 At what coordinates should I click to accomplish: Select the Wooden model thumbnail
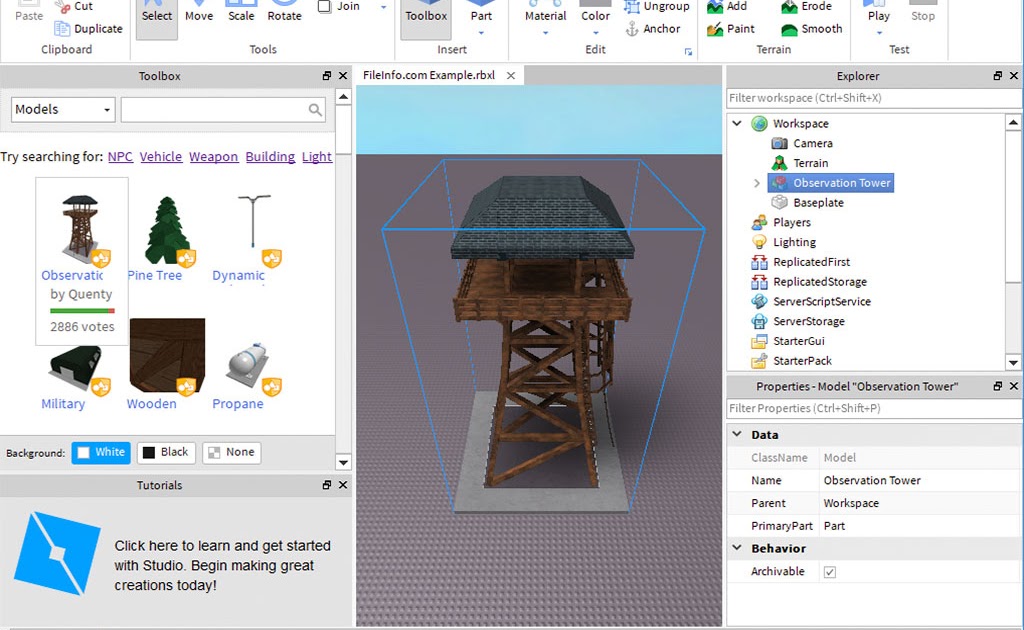tap(167, 356)
